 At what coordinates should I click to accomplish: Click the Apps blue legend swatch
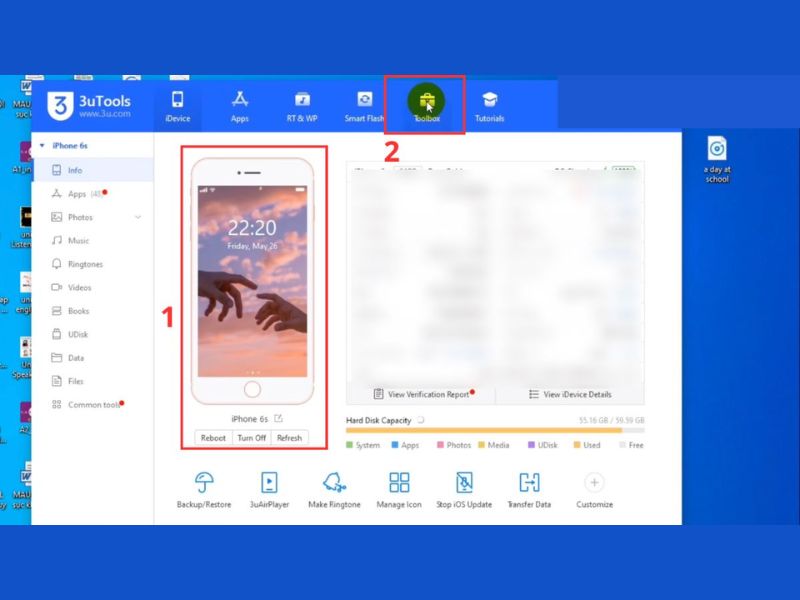pos(394,445)
